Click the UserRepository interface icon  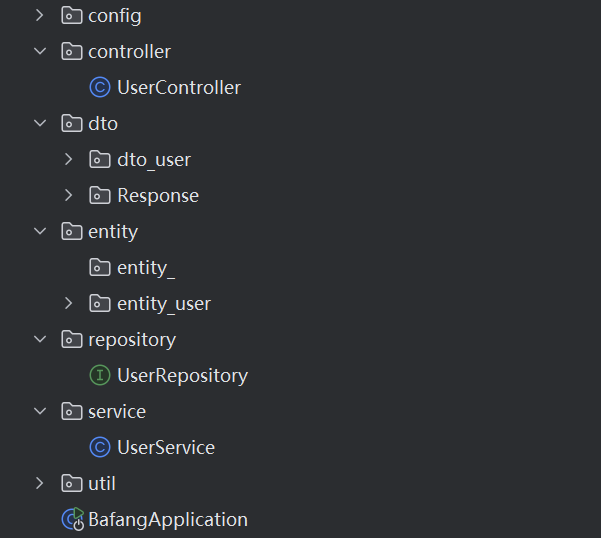click(100, 375)
